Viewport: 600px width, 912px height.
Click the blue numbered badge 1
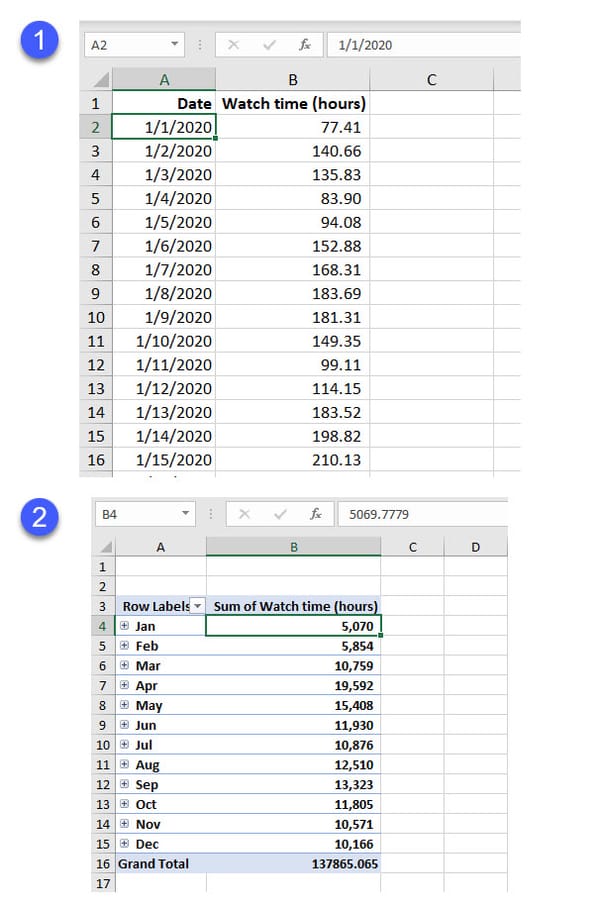coord(38,42)
